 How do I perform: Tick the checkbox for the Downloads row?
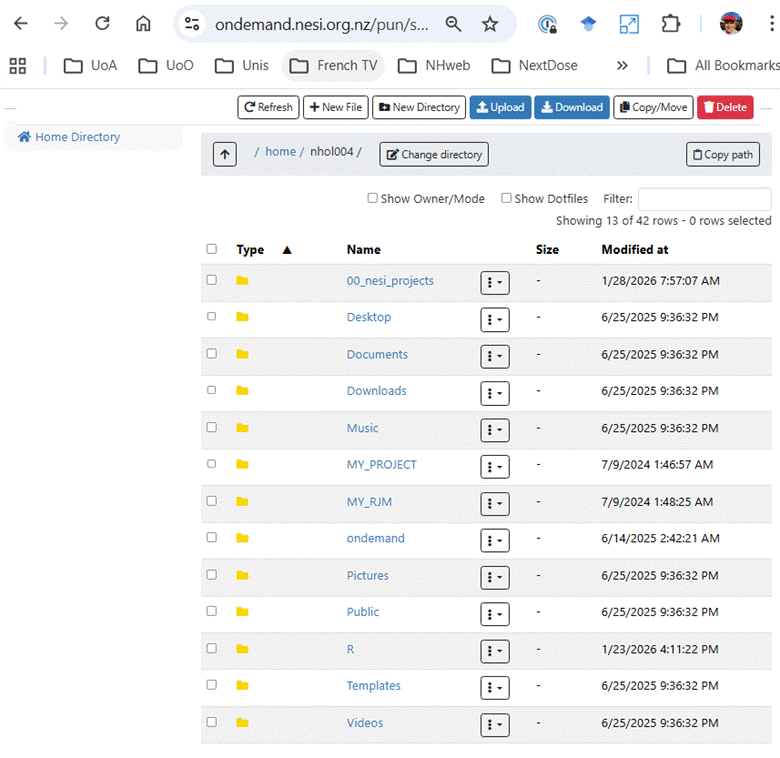211,390
